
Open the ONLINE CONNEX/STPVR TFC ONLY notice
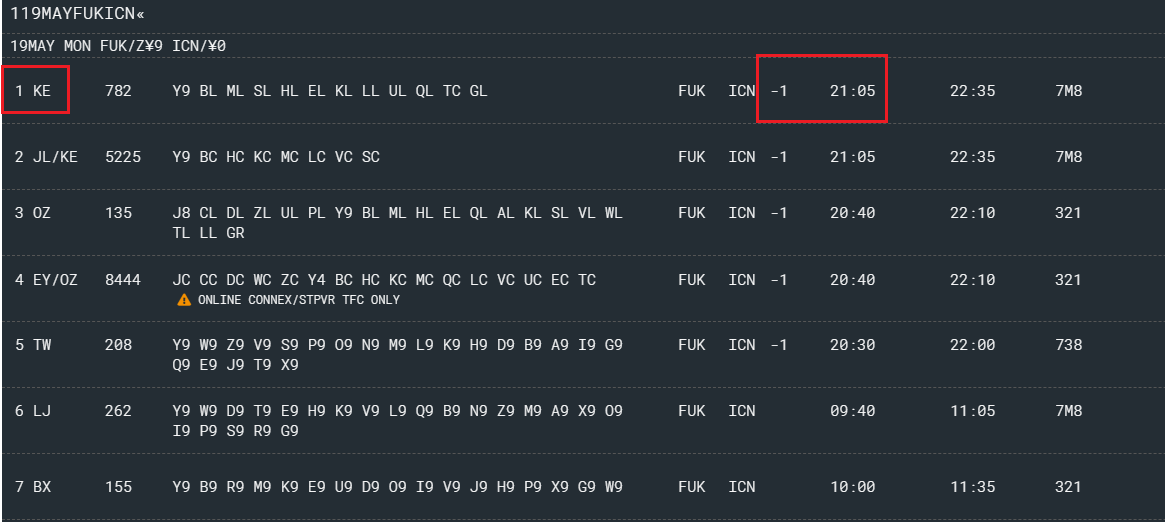pyautogui.click(x=298, y=300)
